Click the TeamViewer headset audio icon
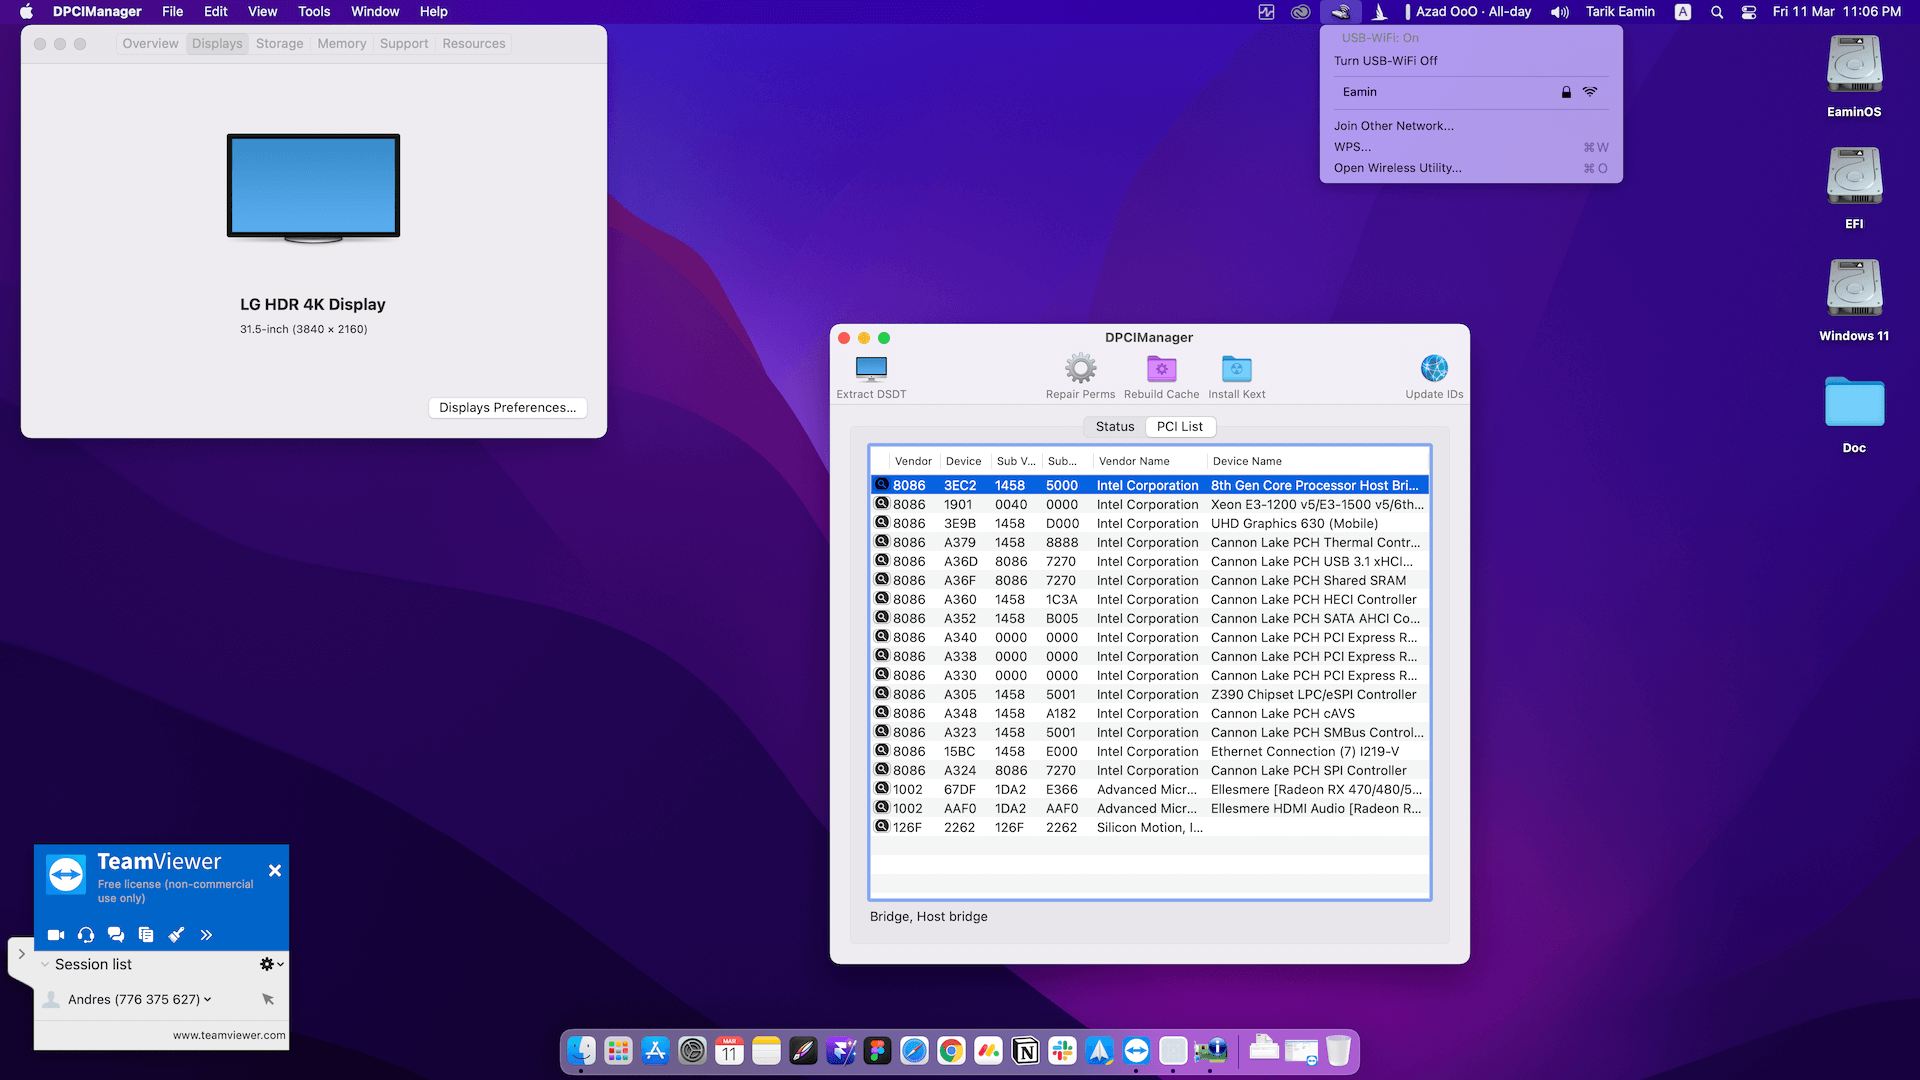Screen dimensions: 1920x1080 [86, 935]
